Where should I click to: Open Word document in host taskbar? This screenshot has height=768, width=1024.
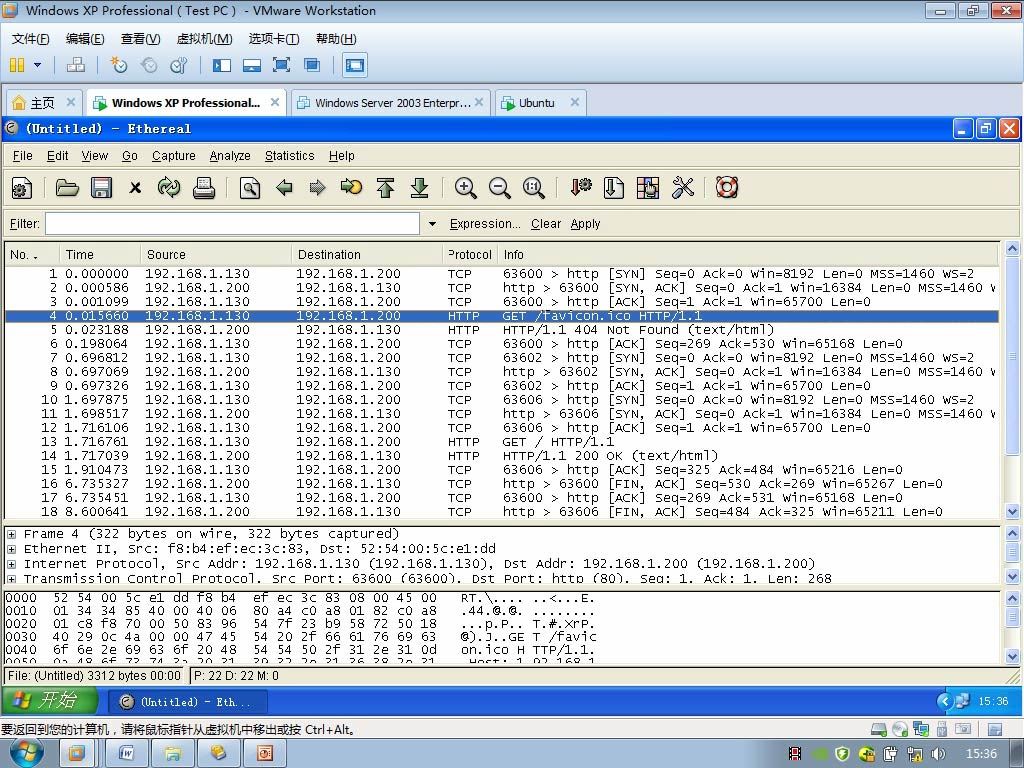[125, 754]
